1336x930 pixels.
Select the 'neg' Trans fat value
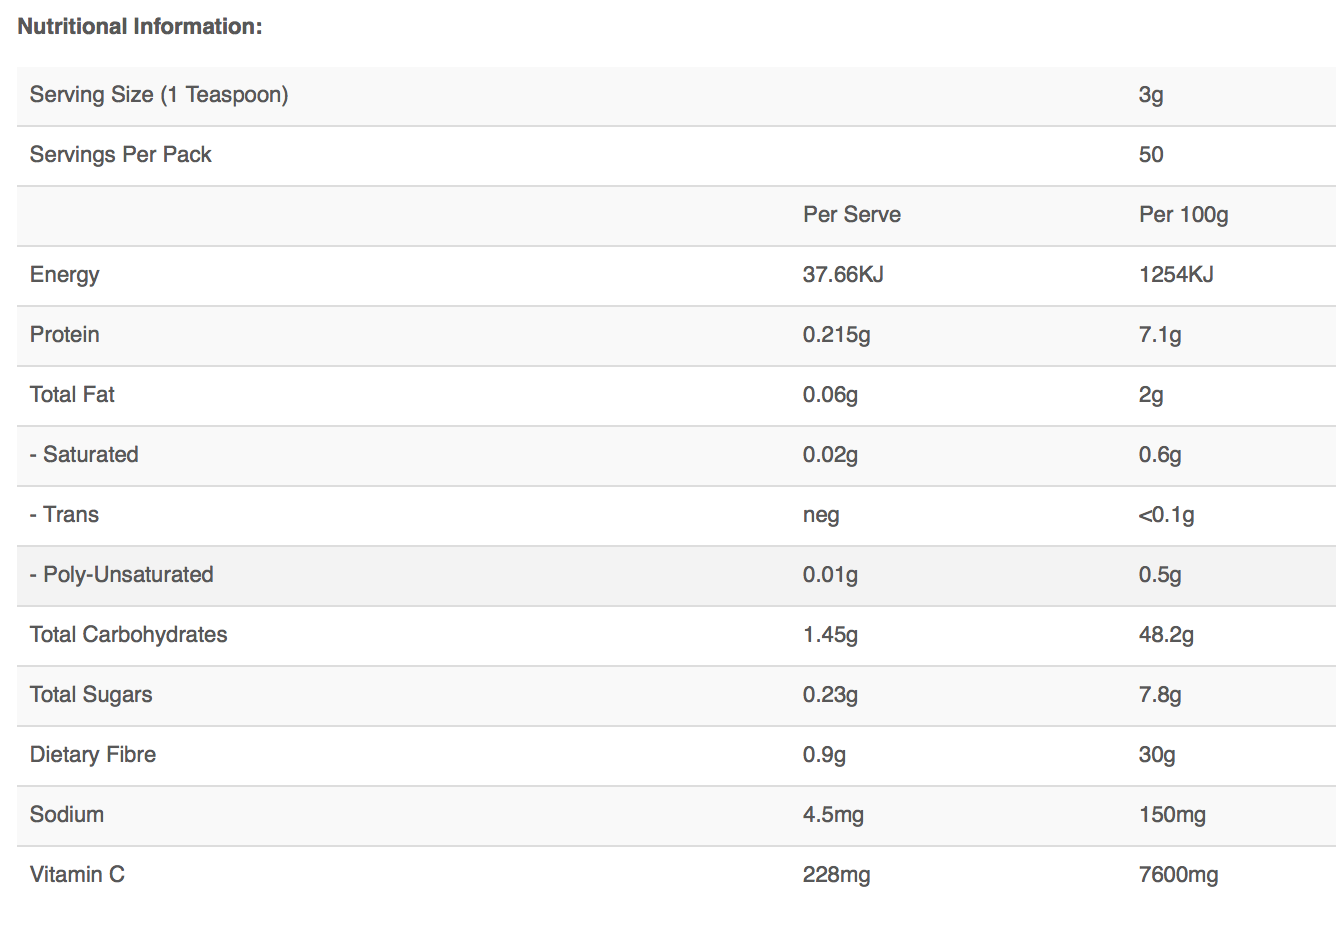(x=820, y=516)
